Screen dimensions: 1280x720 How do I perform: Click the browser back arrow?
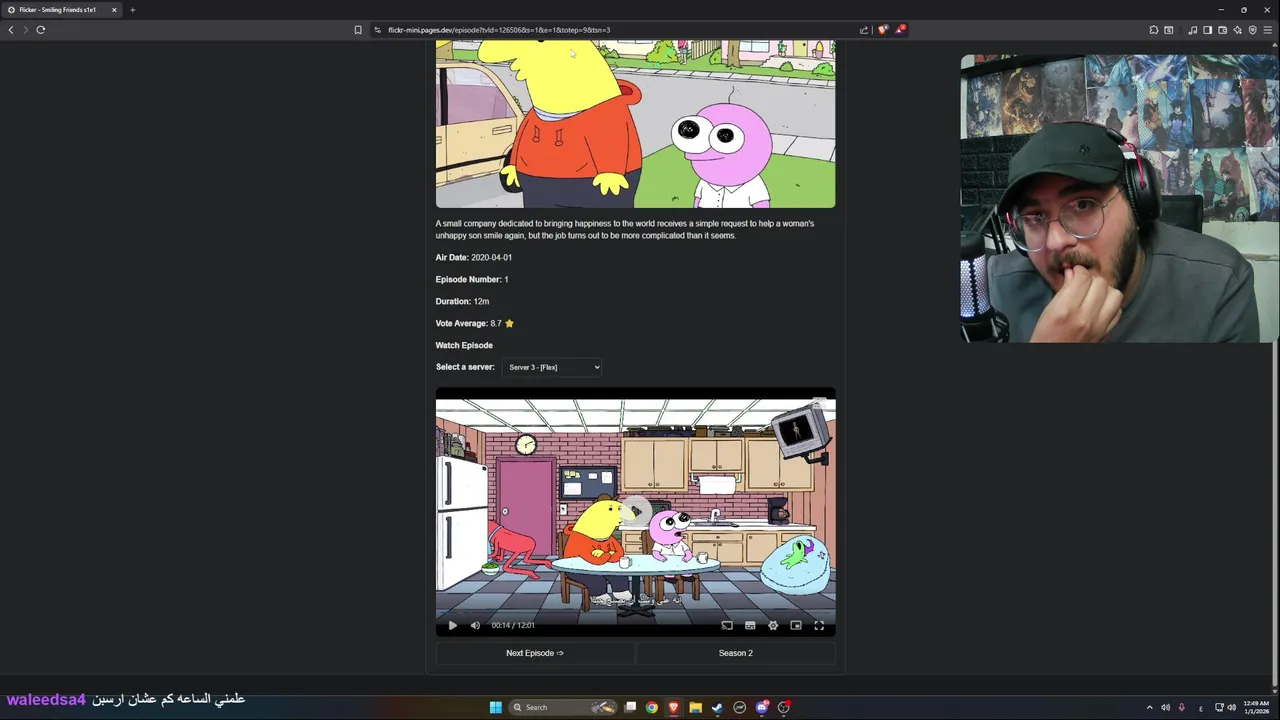click(x=11, y=30)
